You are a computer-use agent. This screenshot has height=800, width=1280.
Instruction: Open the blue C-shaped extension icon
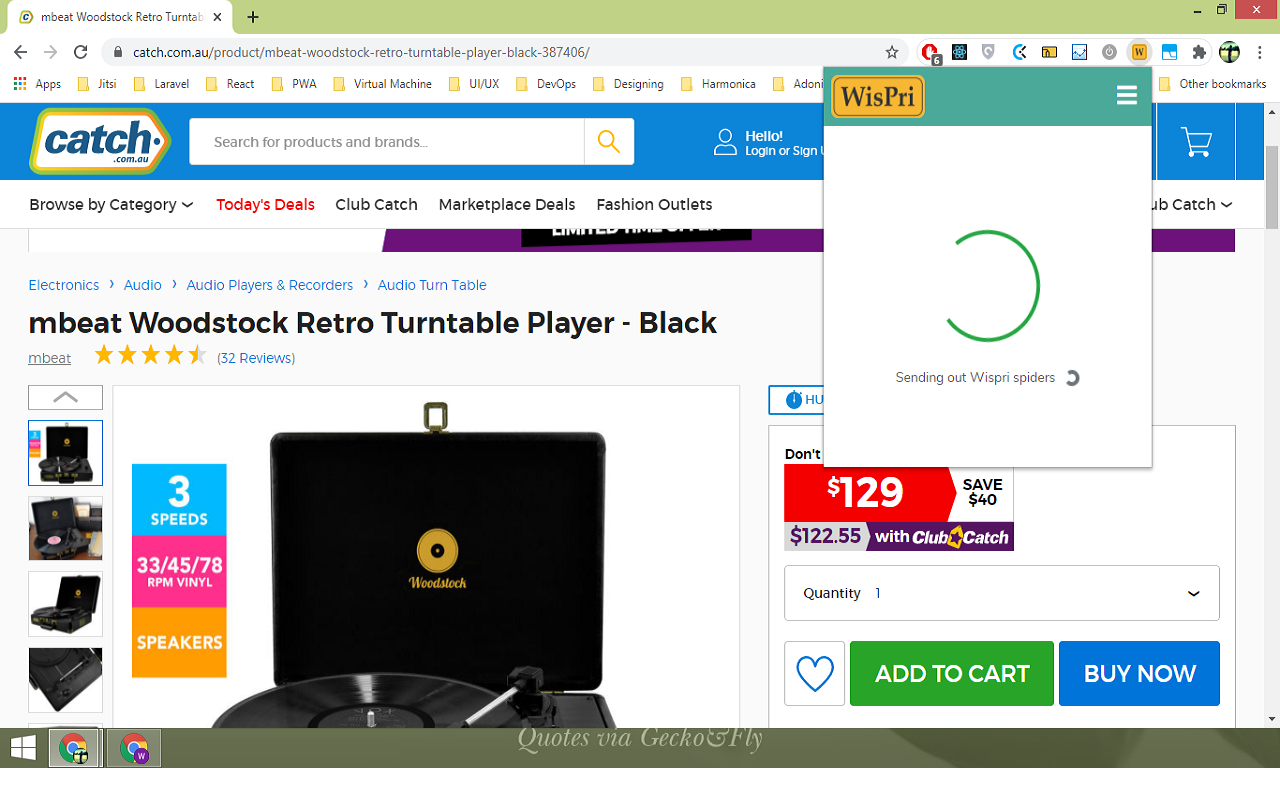point(1019,52)
